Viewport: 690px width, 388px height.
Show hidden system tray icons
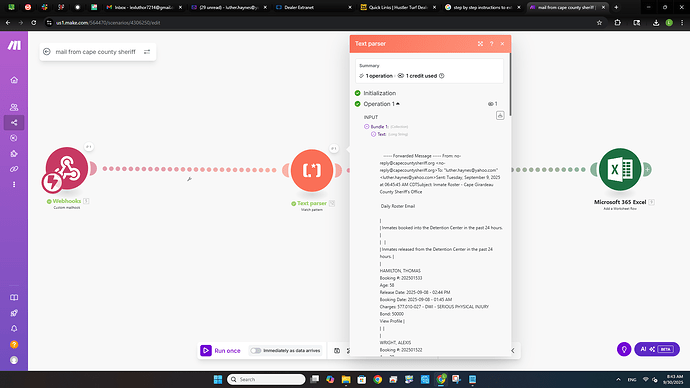tap(618, 379)
